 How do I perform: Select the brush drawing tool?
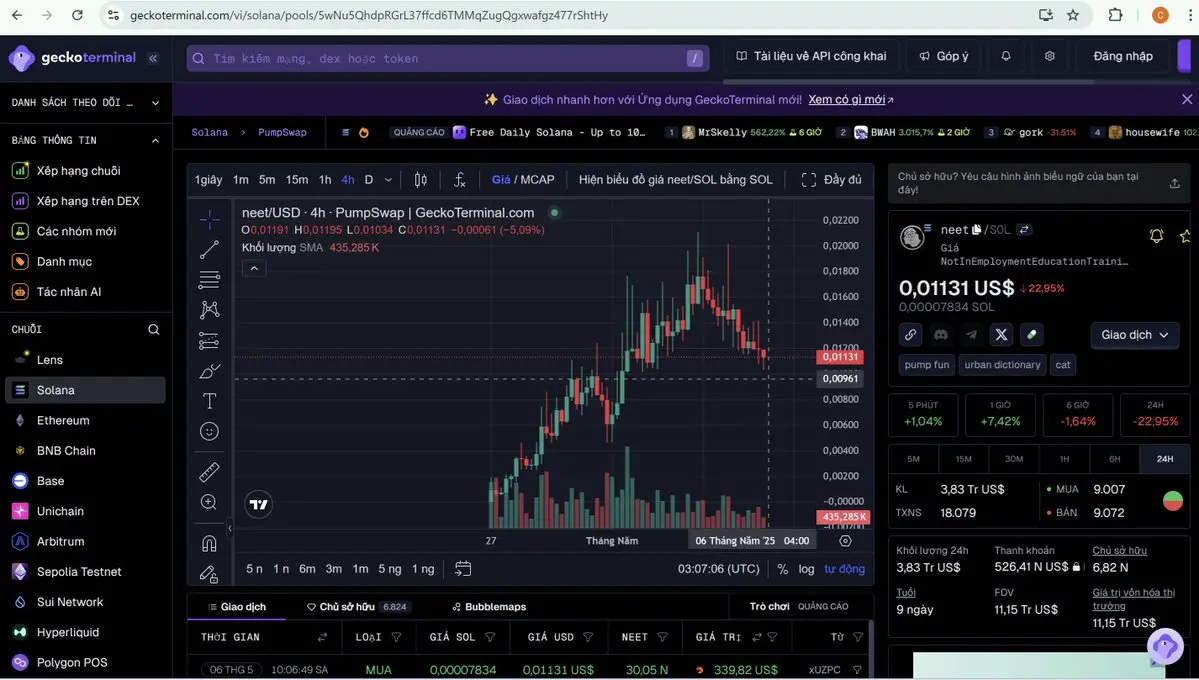[x=209, y=371]
